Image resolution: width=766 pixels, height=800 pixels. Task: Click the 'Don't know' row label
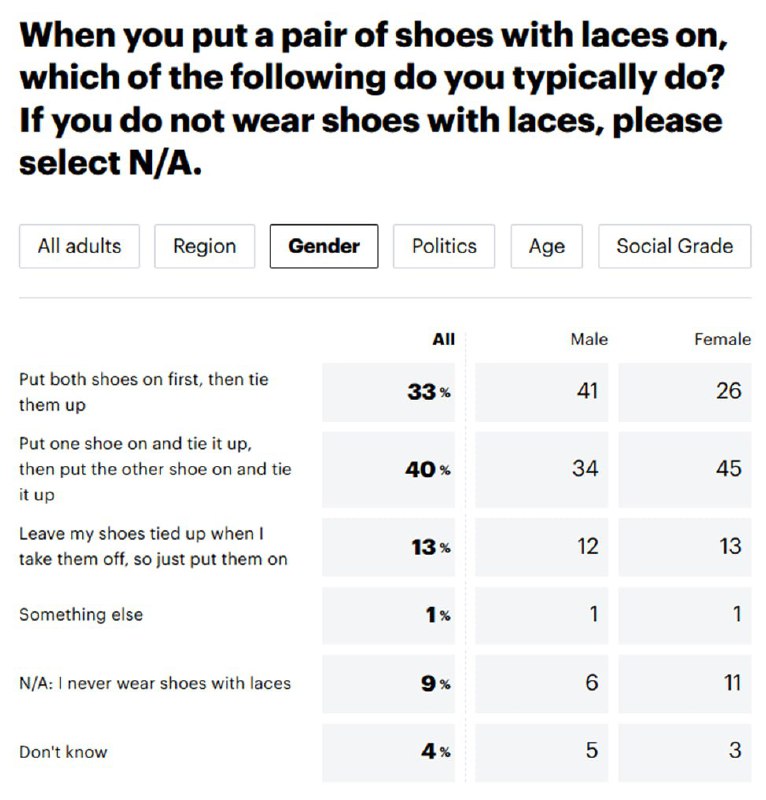[x=63, y=752]
